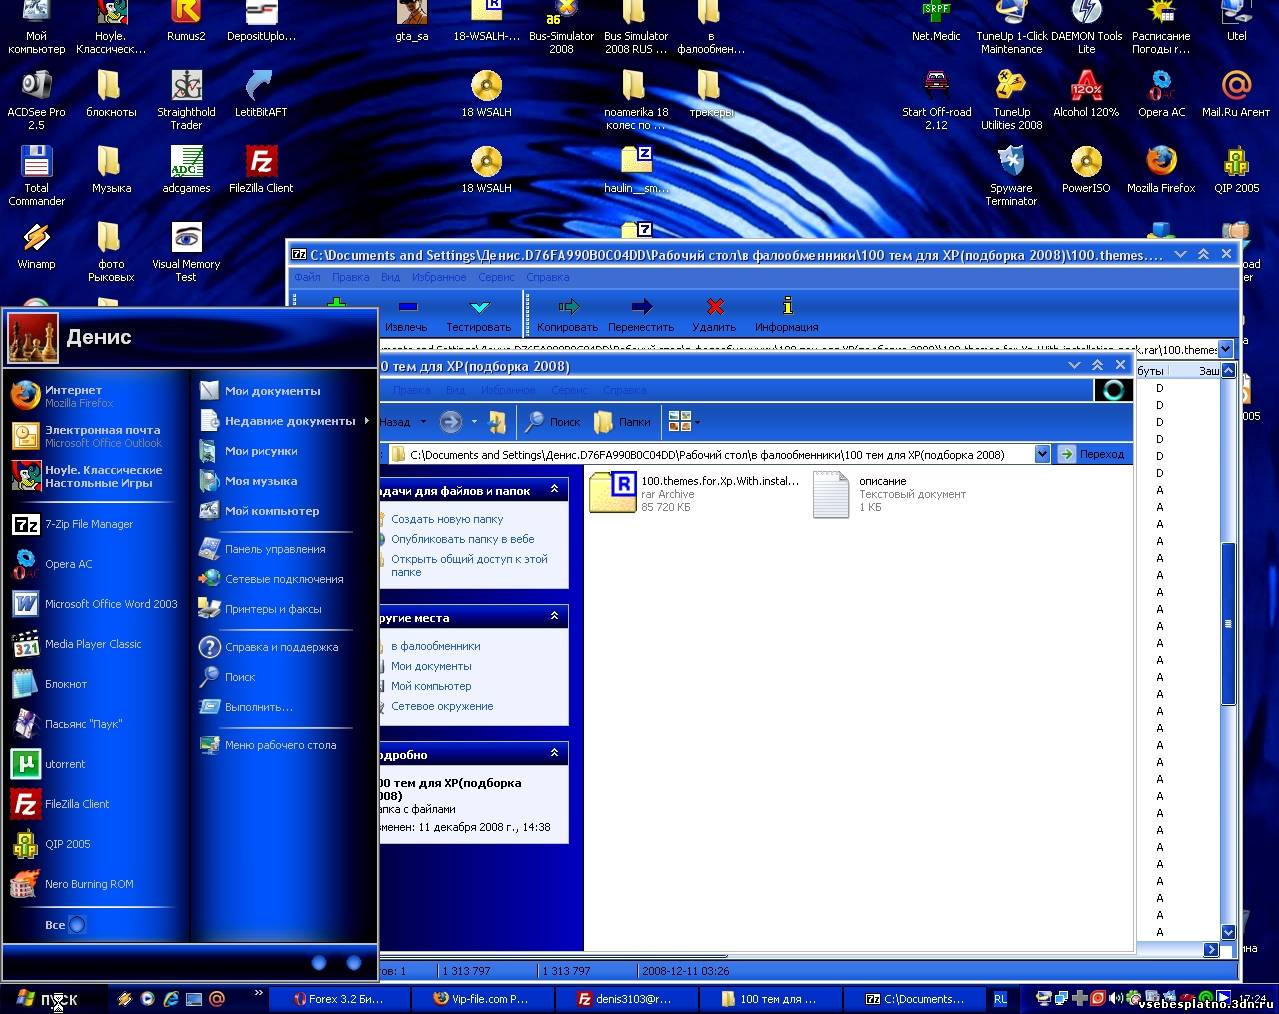Click the Все programs button in Start menu

click(65, 925)
